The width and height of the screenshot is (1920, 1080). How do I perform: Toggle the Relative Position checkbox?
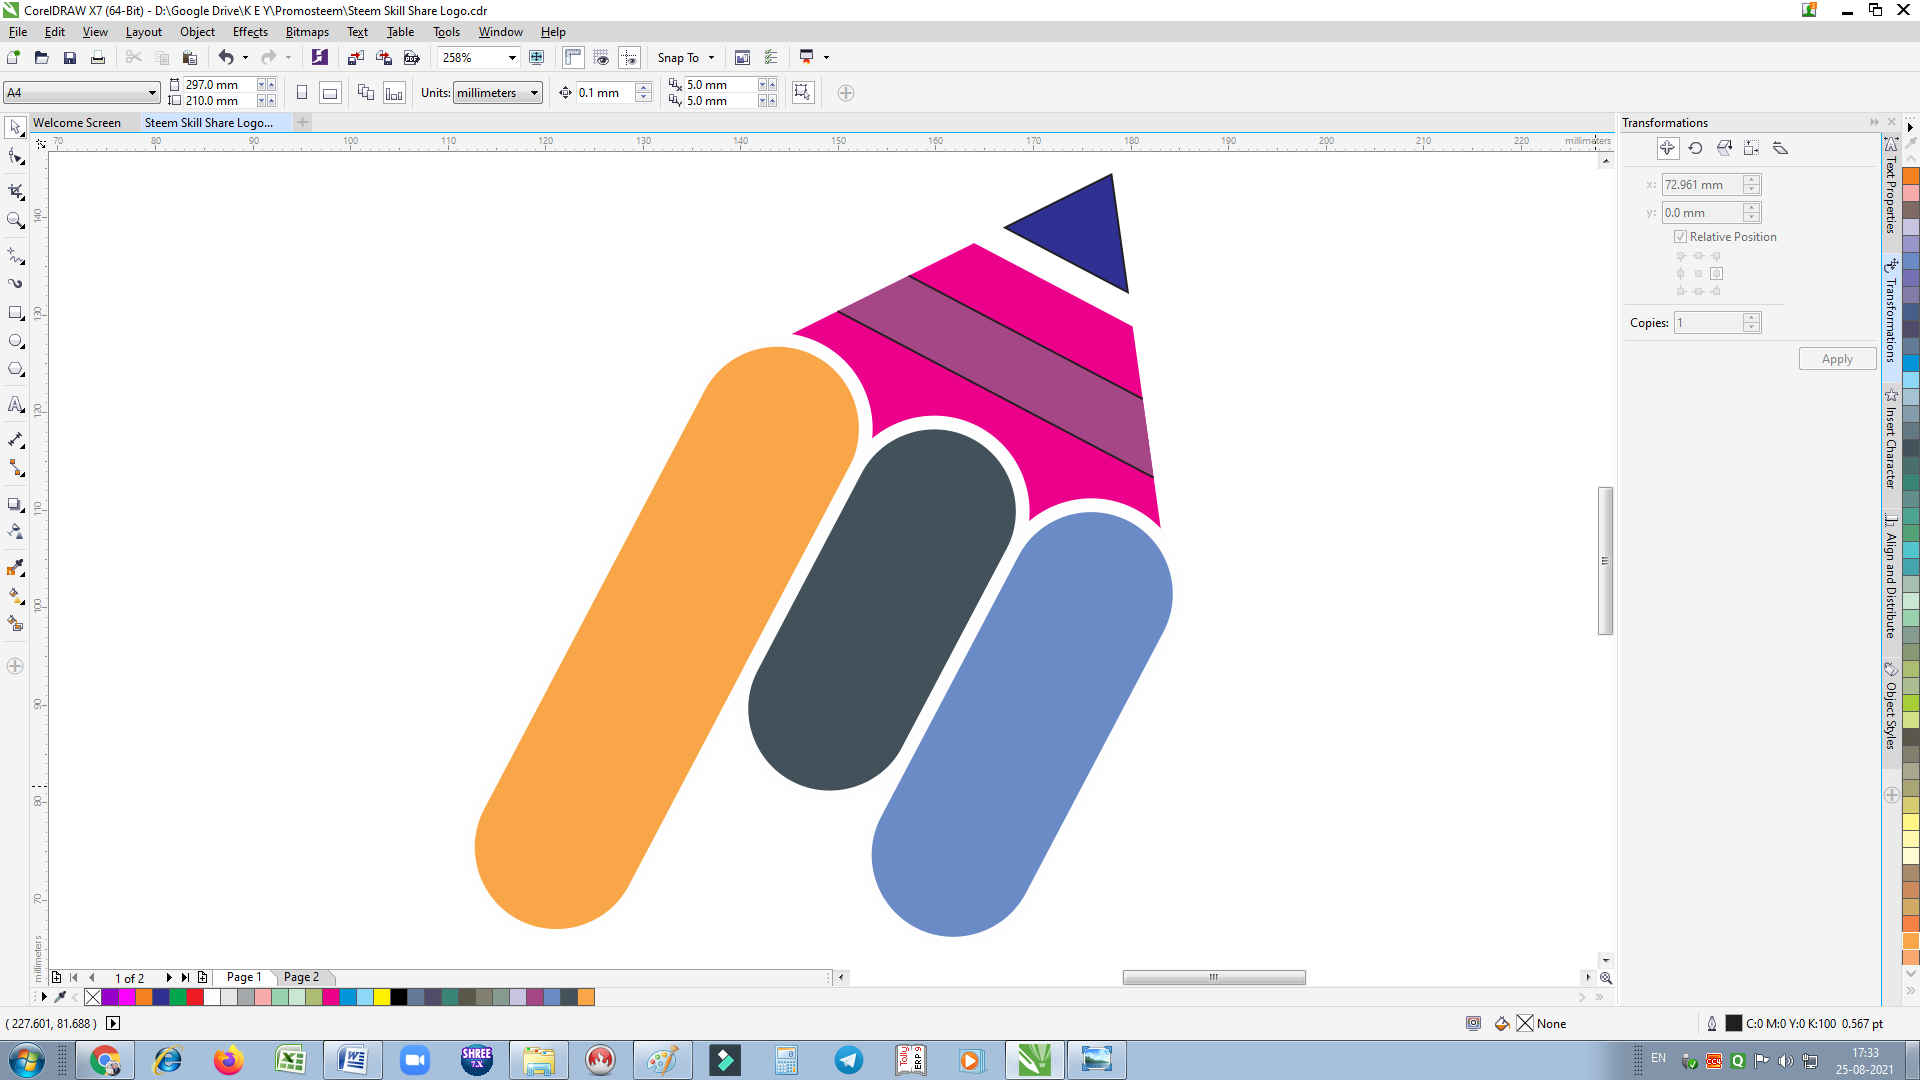(1680, 237)
